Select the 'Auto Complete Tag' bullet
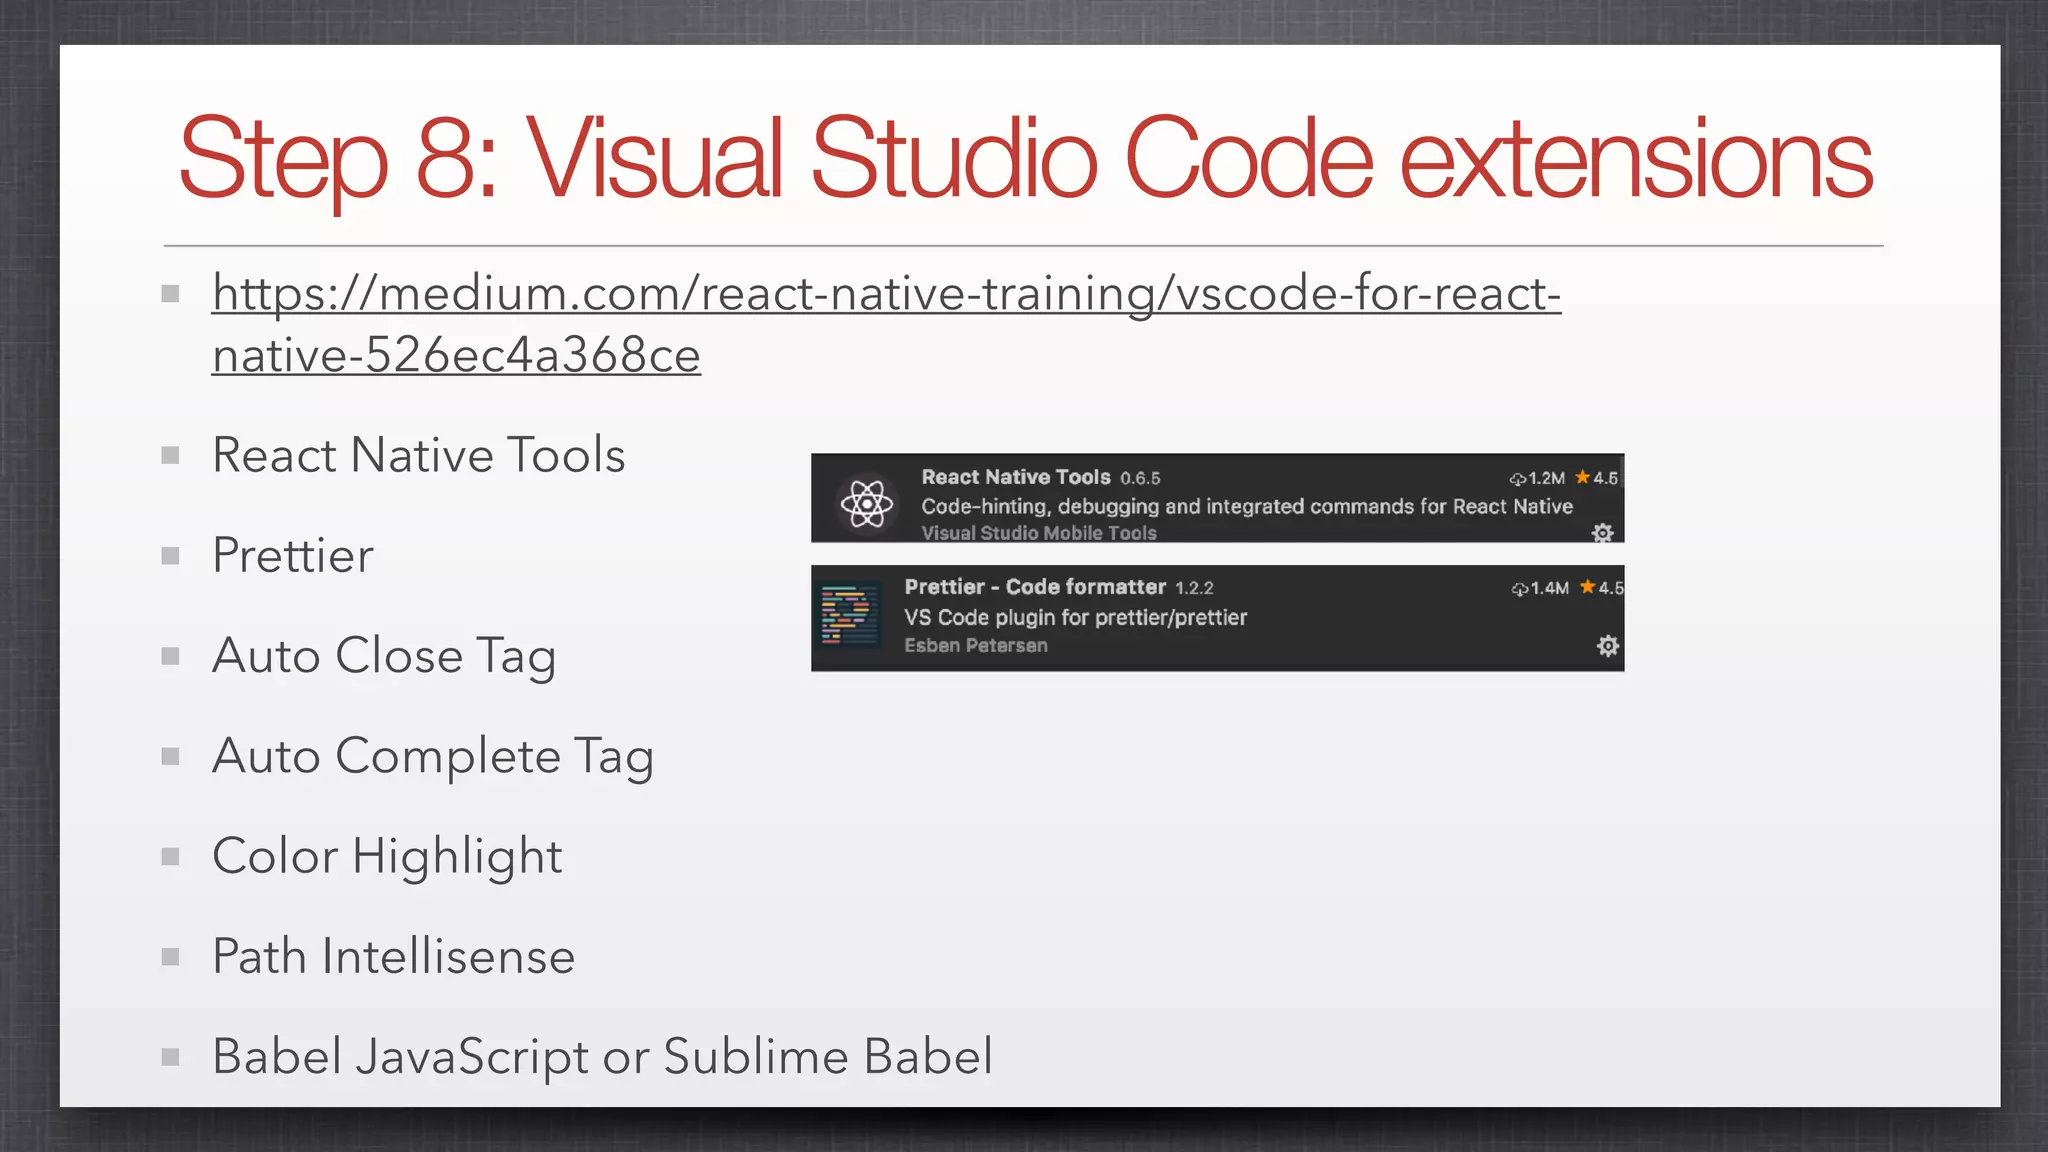 click(x=432, y=757)
